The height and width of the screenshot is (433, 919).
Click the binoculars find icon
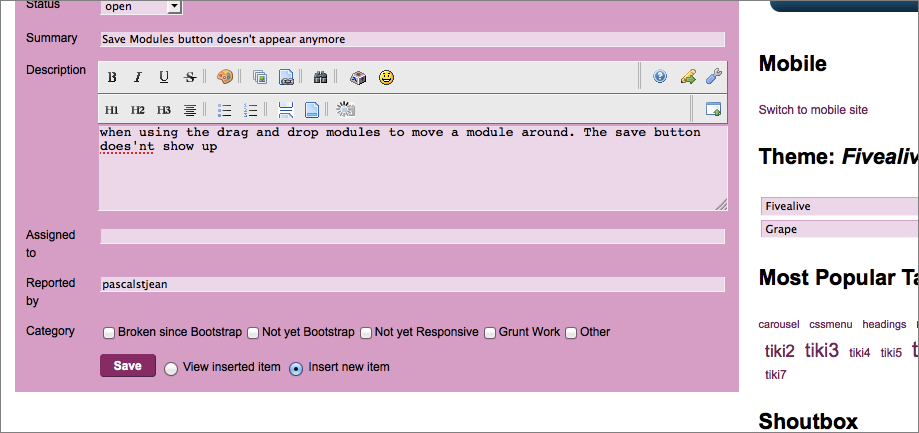pos(320,77)
